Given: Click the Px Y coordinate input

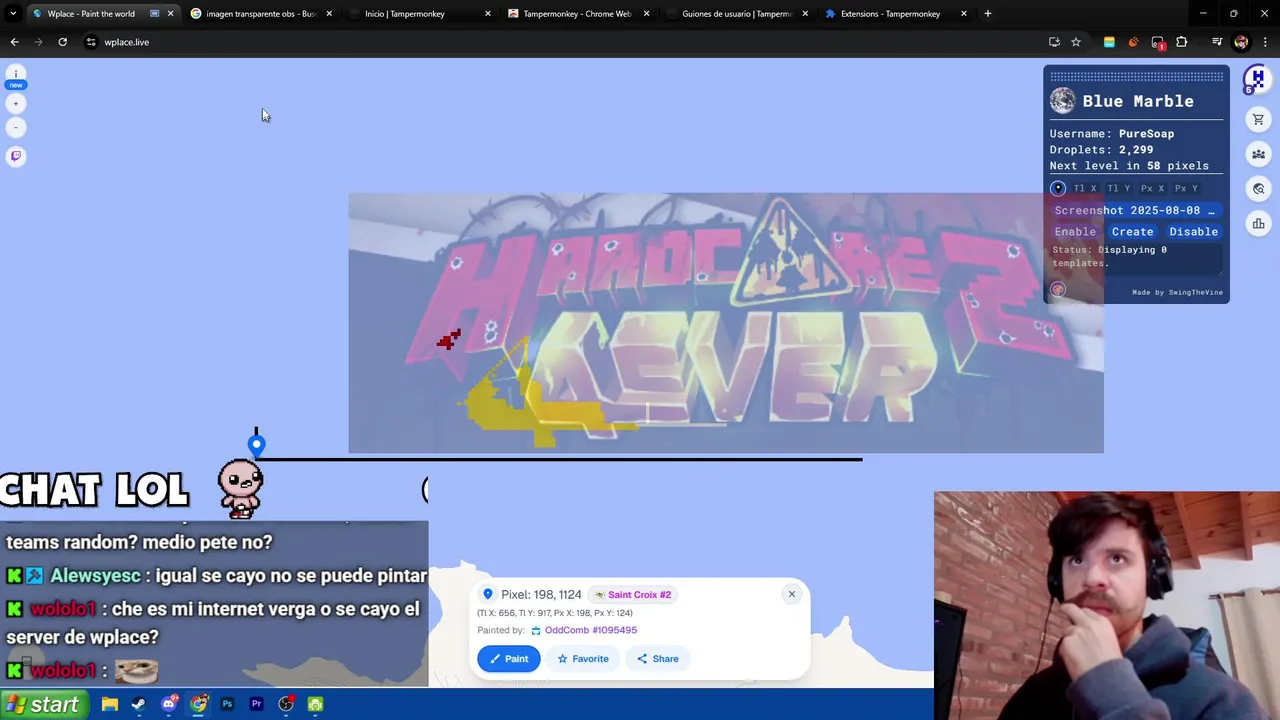Looking at the screenshot, I should click(x=1186, y=189).
